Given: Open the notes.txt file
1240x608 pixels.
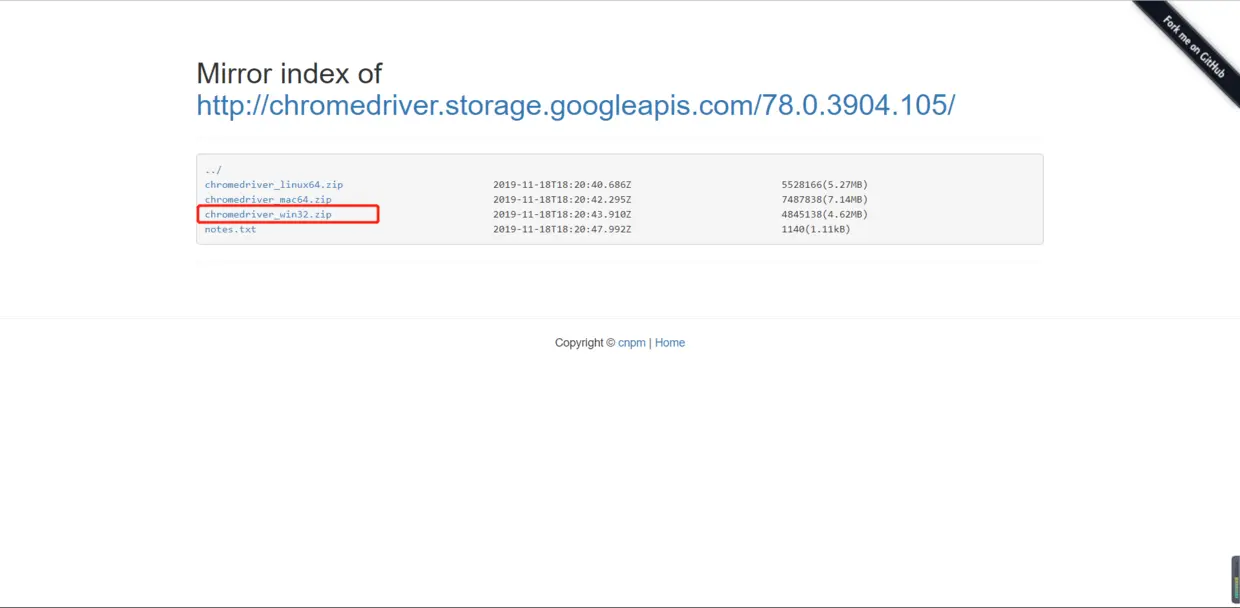Looking at the screenshot, I should [230, 229].
